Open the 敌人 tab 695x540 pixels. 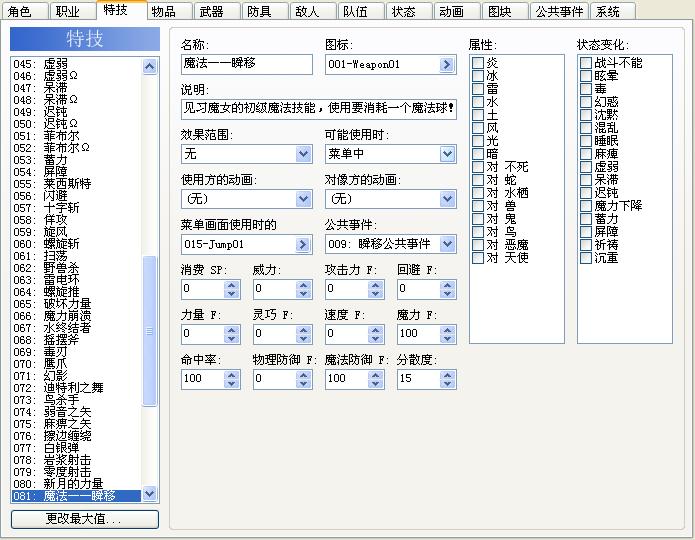tap(313, 11)
